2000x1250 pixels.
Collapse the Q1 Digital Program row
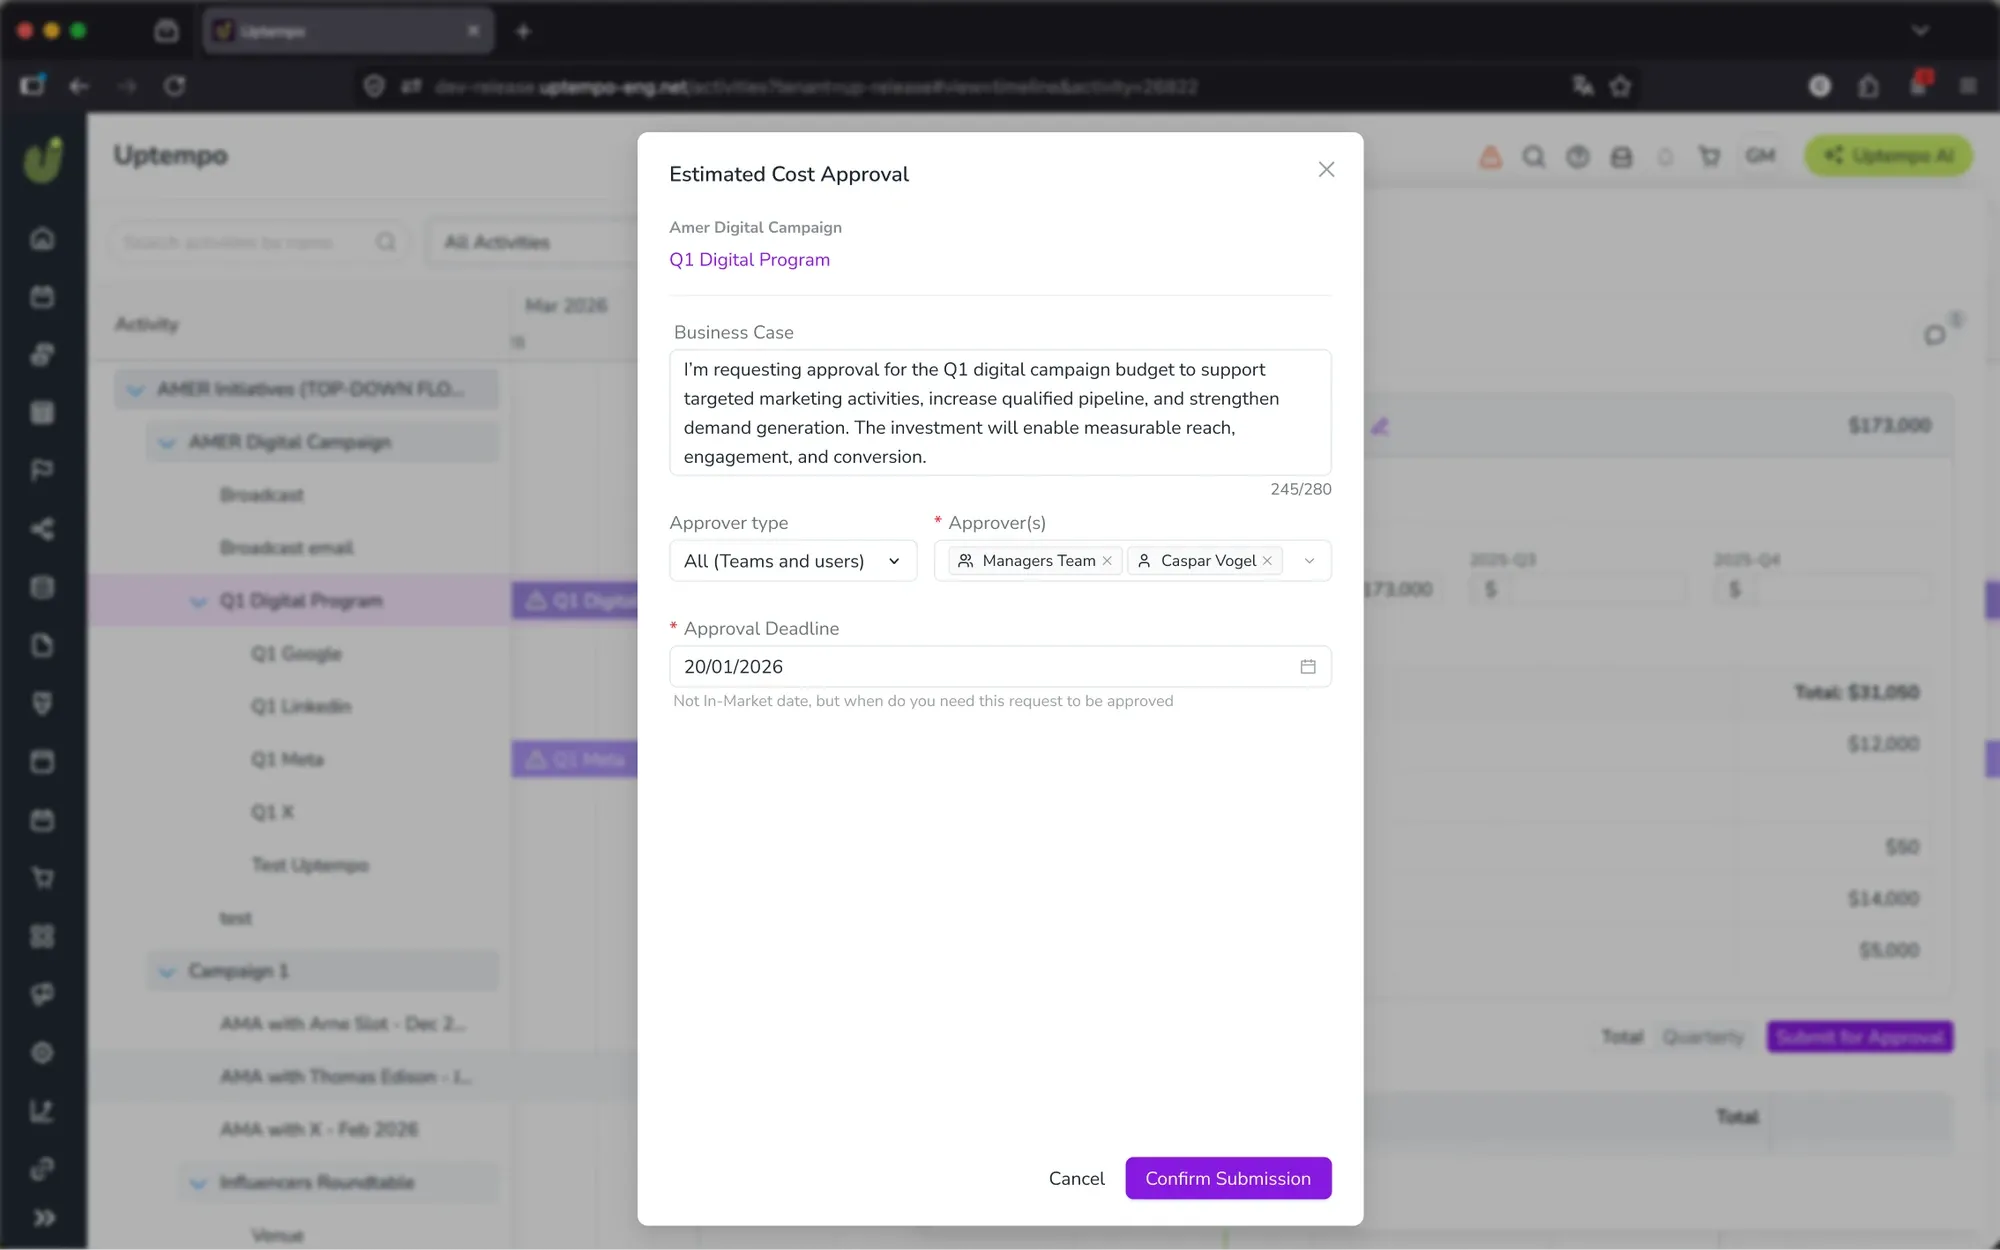pyautogui.click(x=198, y=601)
